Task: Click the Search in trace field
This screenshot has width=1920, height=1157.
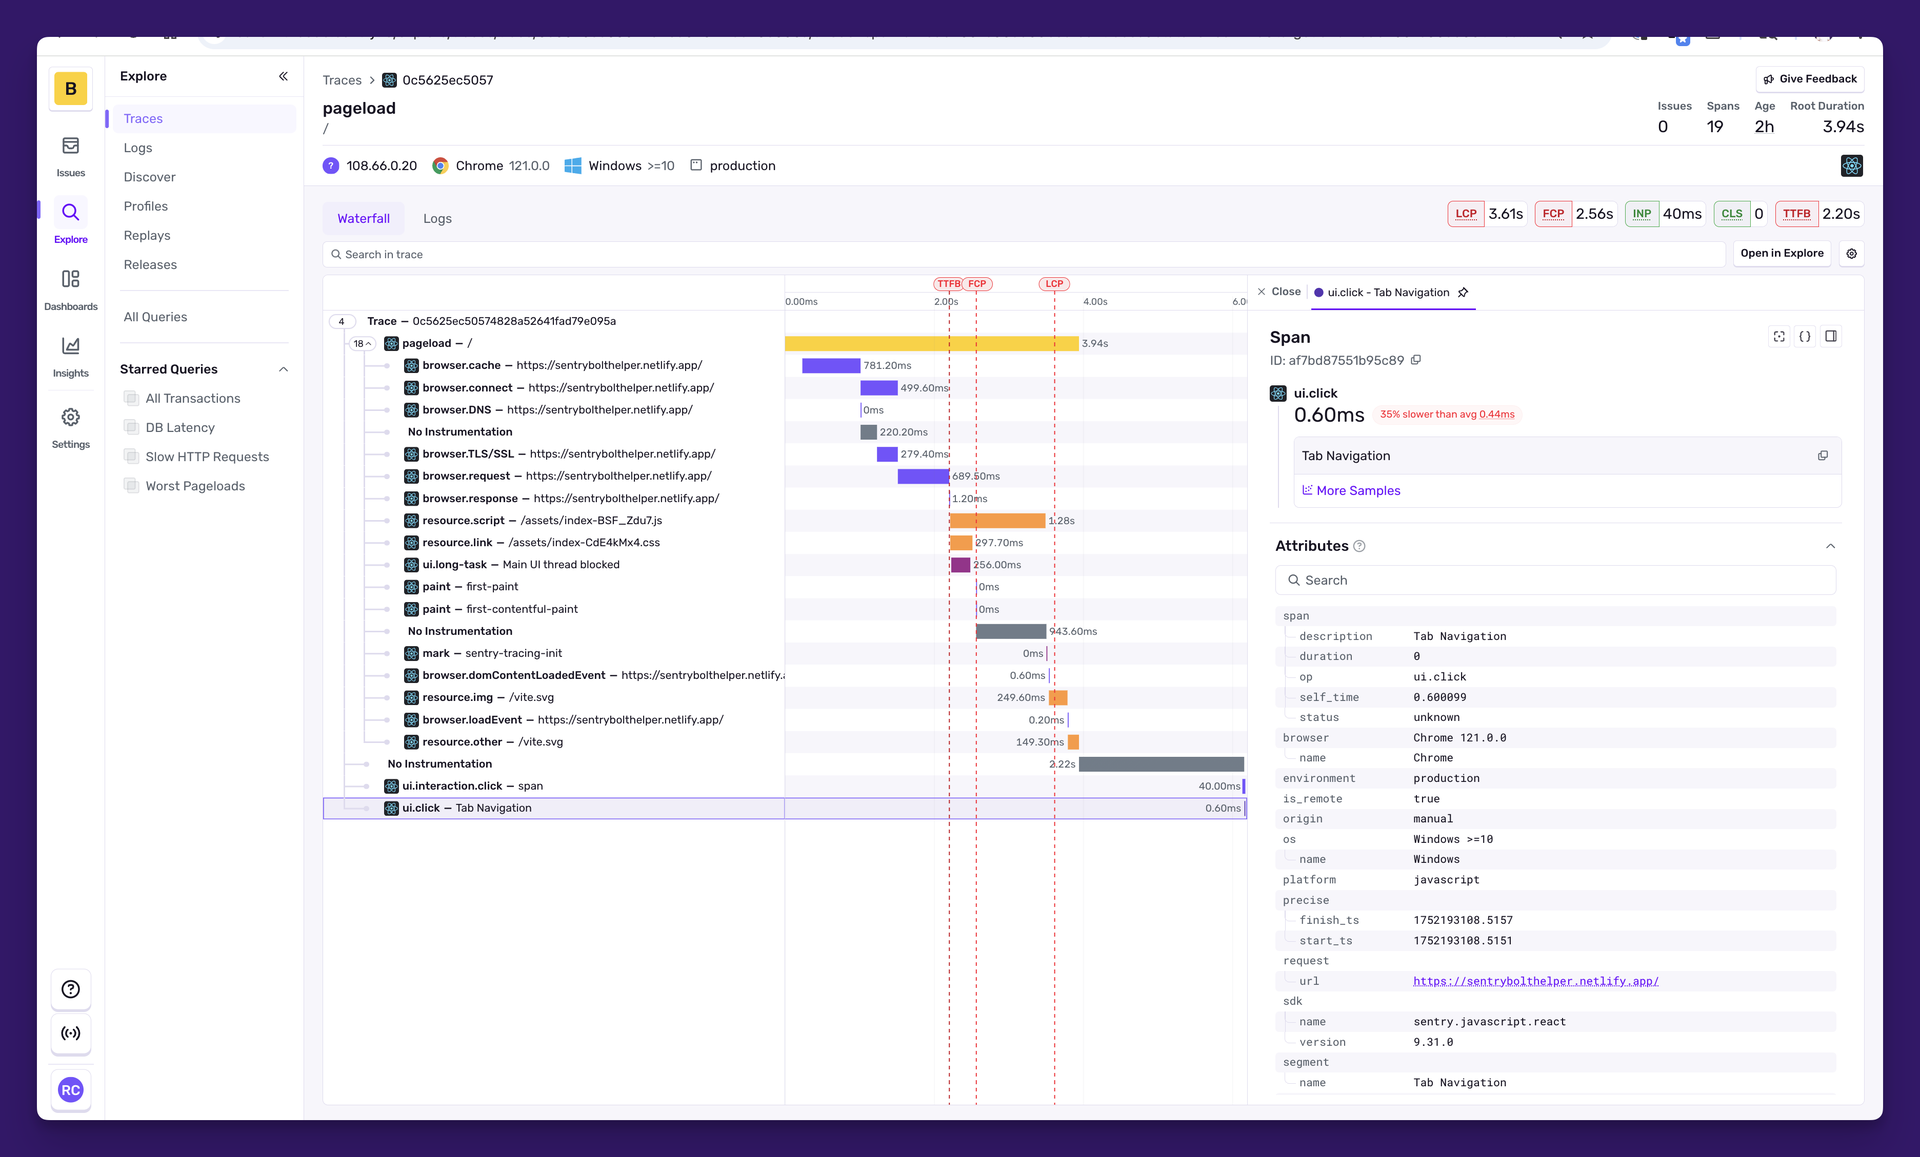Action: [x=1024, y=254]
